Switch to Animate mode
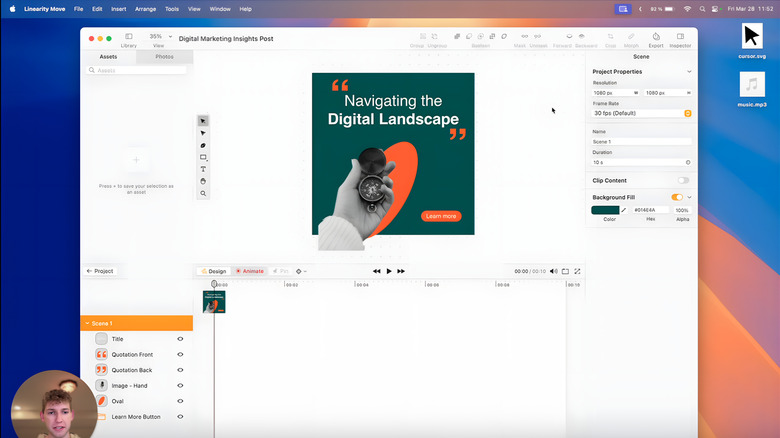Viewport: 780px width, 438px height. tap(250, 271)
